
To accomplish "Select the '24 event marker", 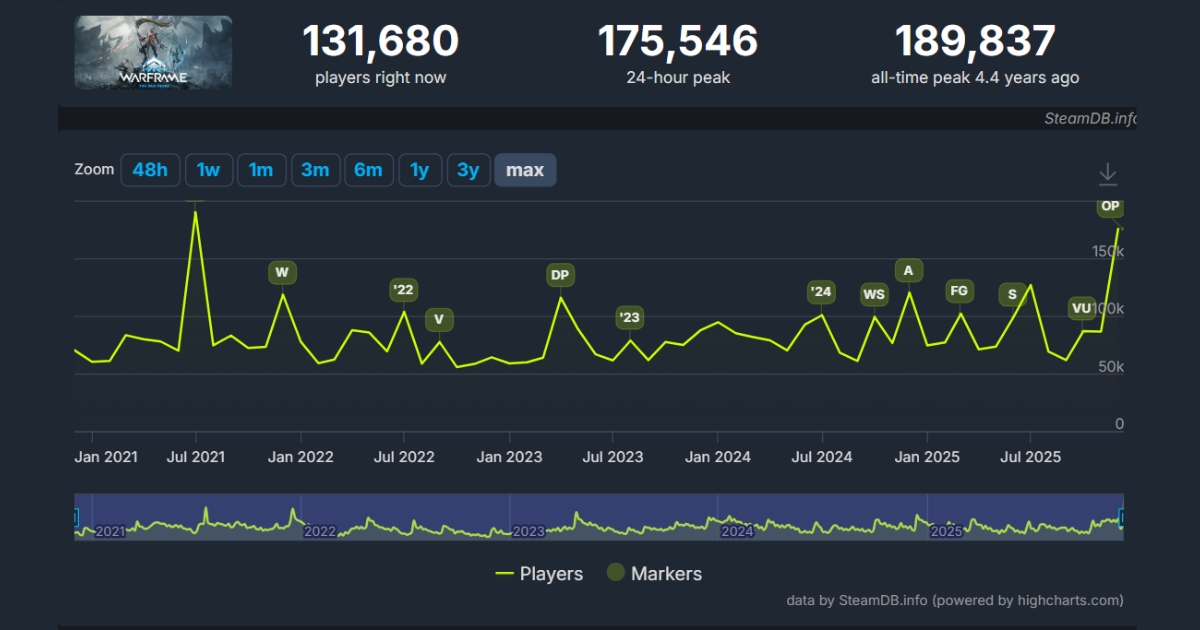I will (x=820, y=293).
